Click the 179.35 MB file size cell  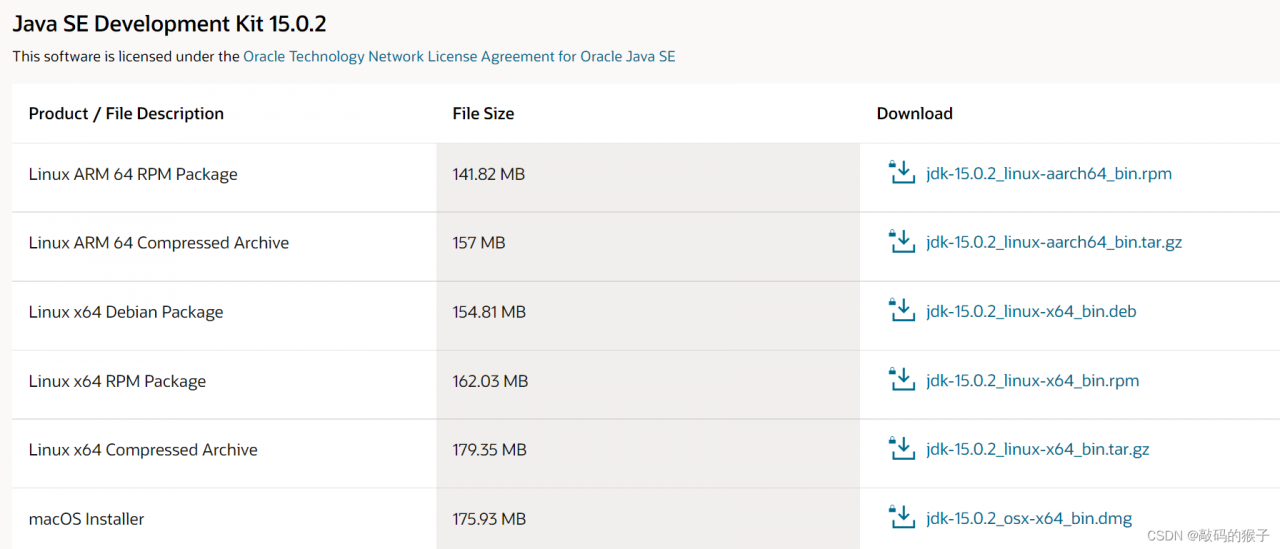pos(489,450)
